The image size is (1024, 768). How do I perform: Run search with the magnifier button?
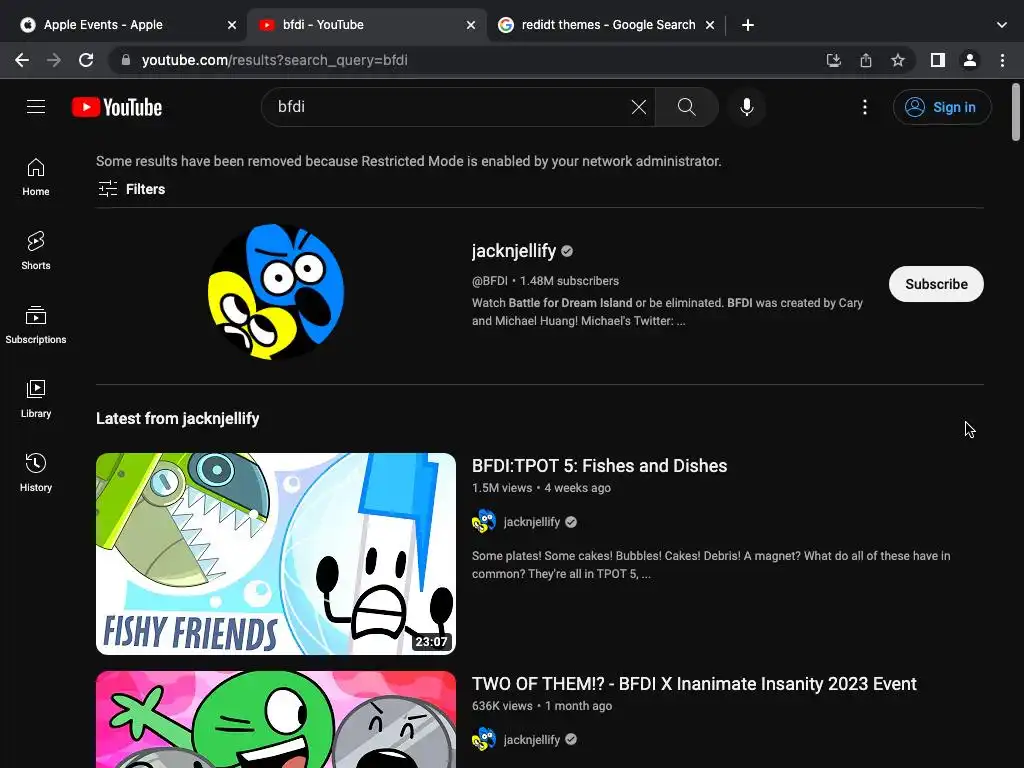tap(686, 107)
